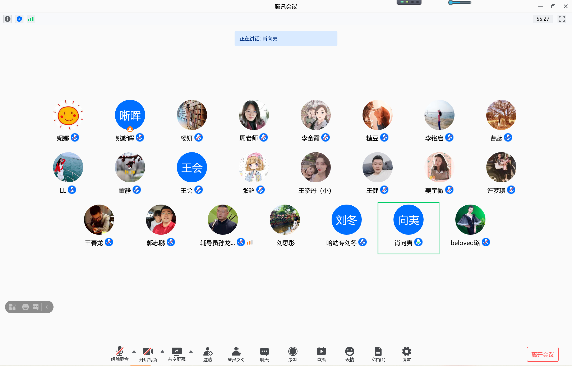The image size is (572, 366).
Task: Open the emoji reactions smiley icon
Action: pyautogui.click(x=349, y=353)
